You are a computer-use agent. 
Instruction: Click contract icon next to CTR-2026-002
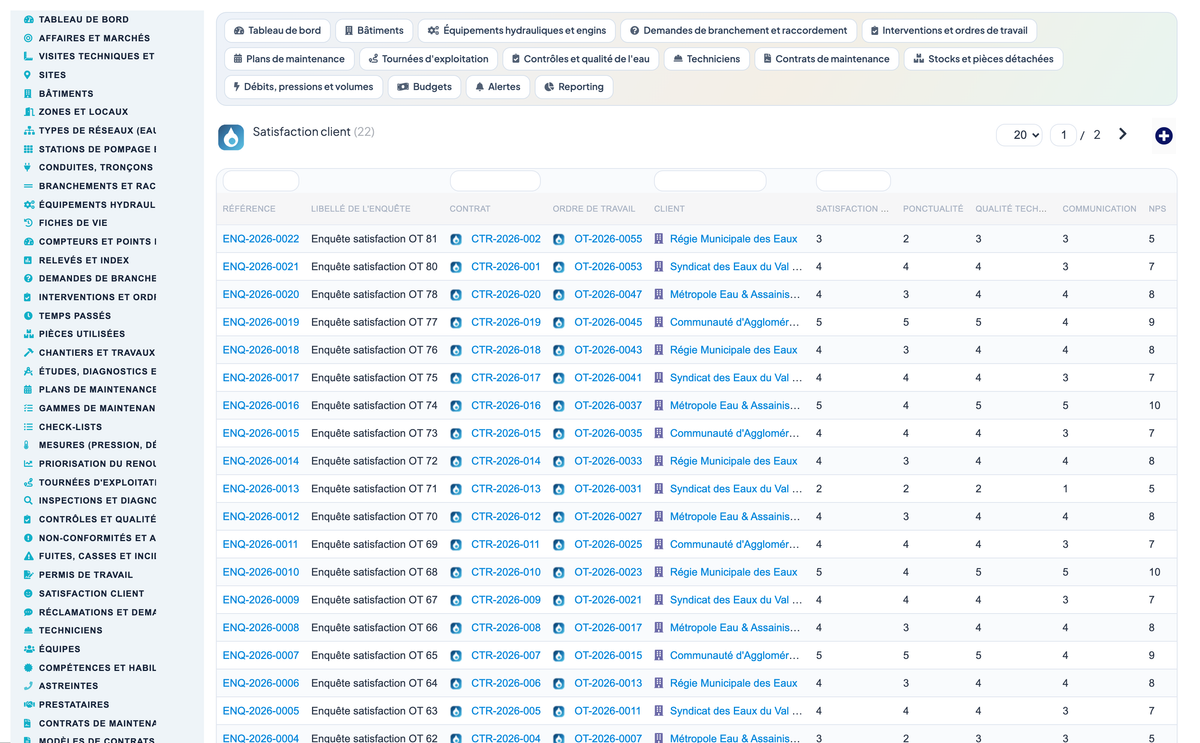[456, 240]
